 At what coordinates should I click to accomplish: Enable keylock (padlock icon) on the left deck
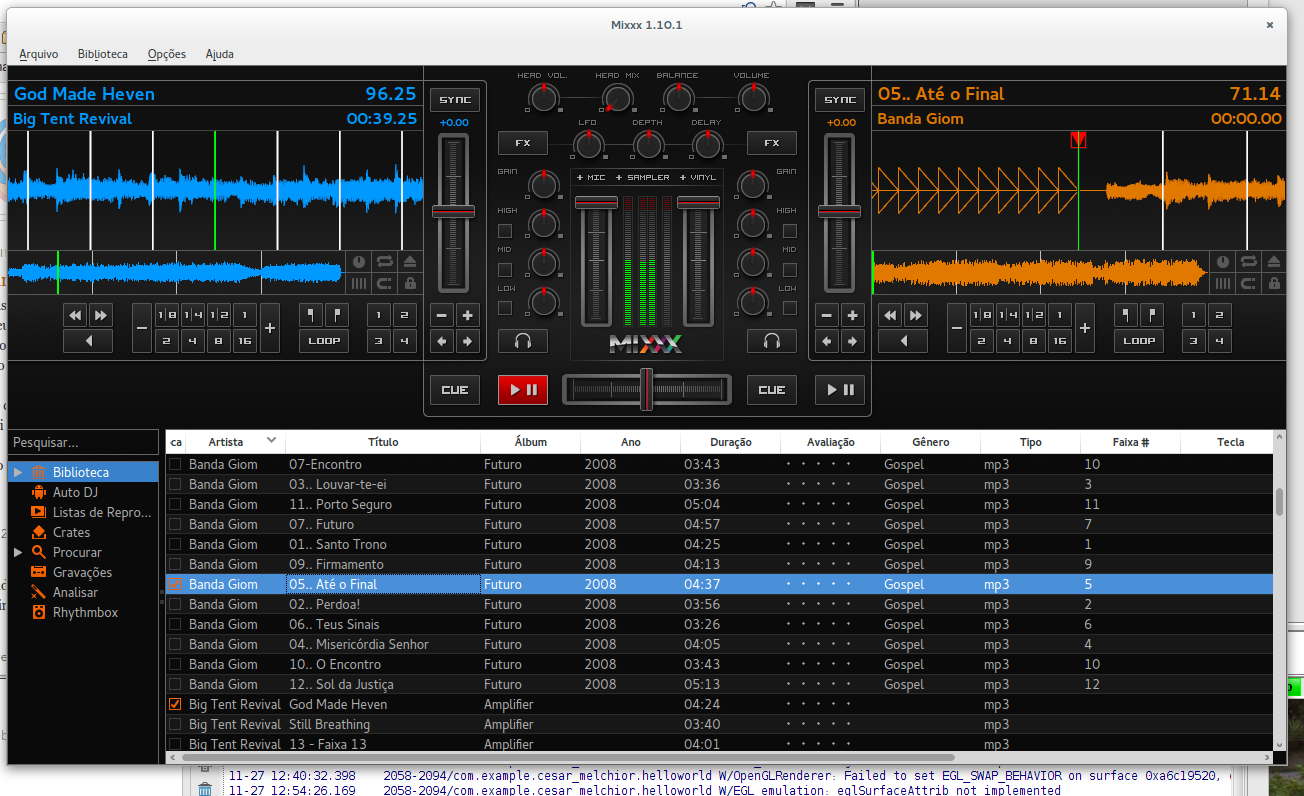tap(410, 283)
